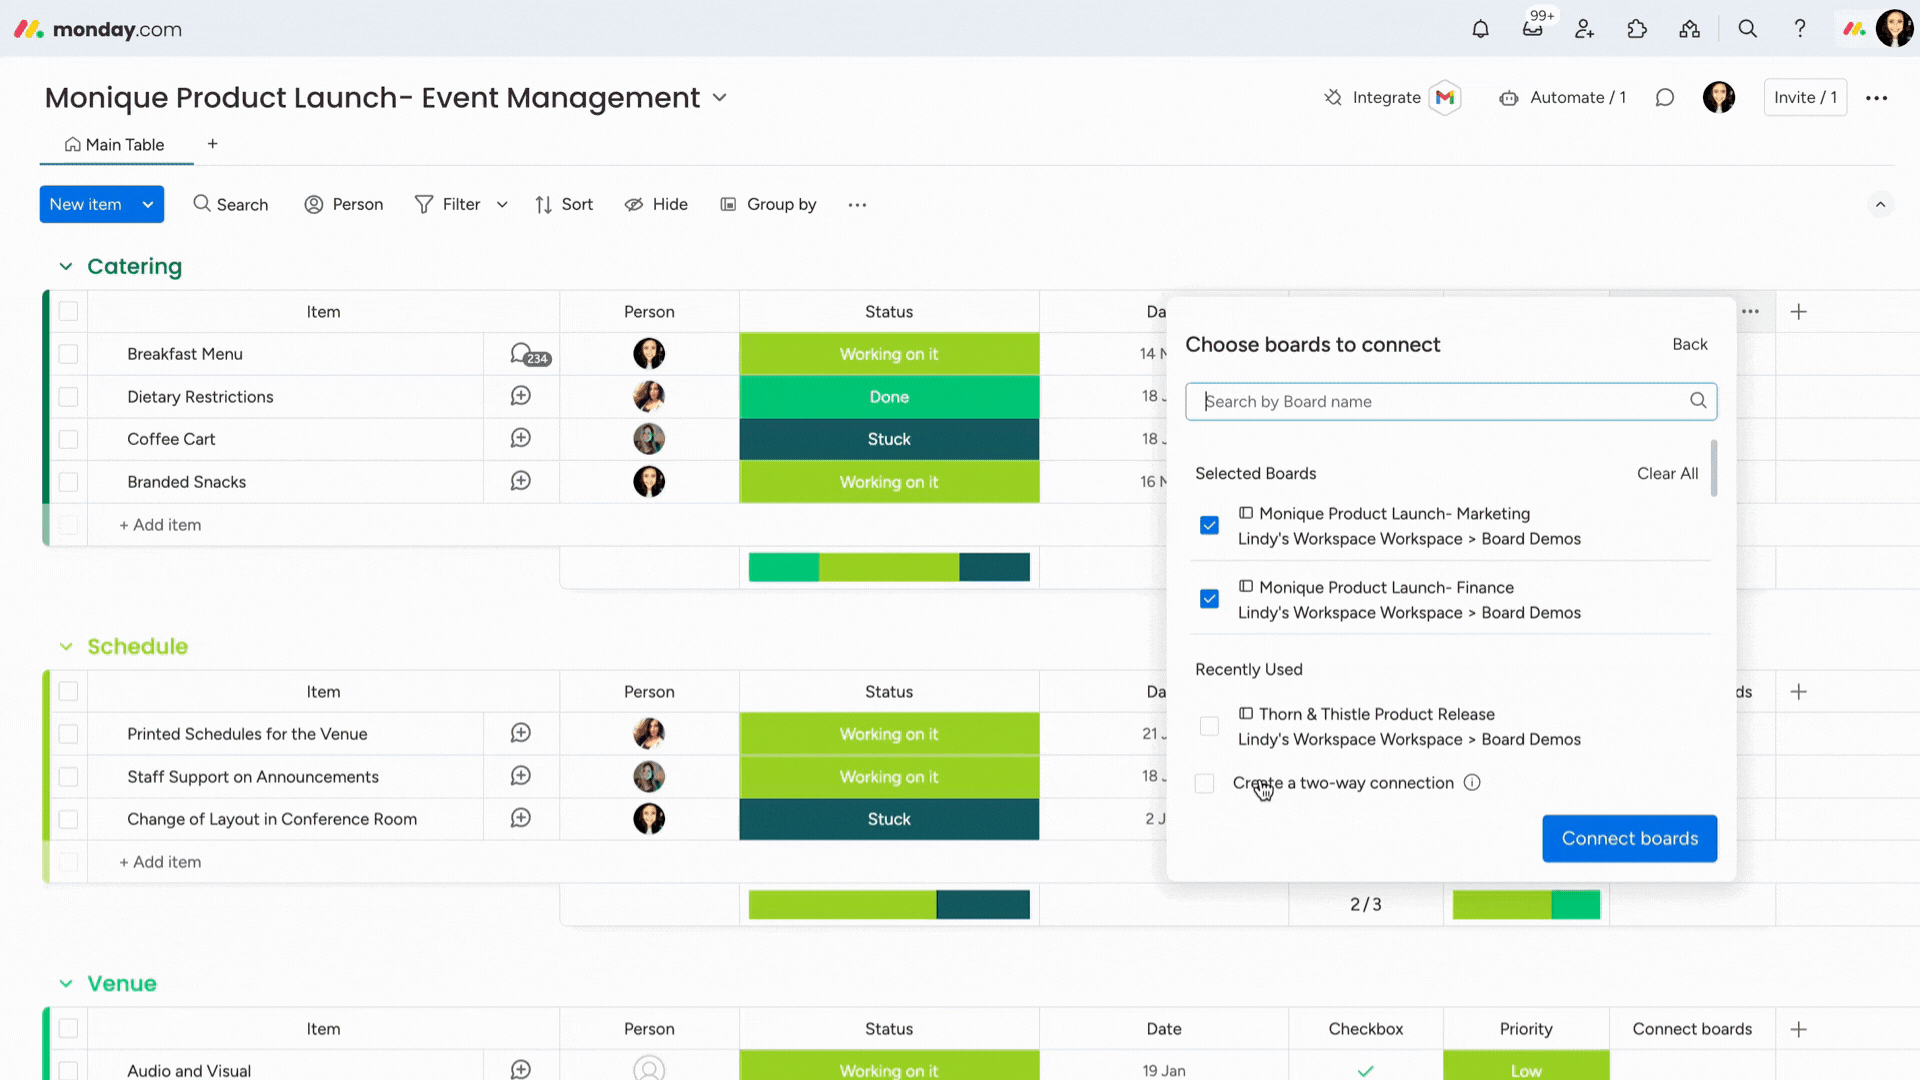This screenshot has width=1920, height=1080.
Task: Open Person filter in toolbar
Action: pyautogui.click(x=344, y=205)
